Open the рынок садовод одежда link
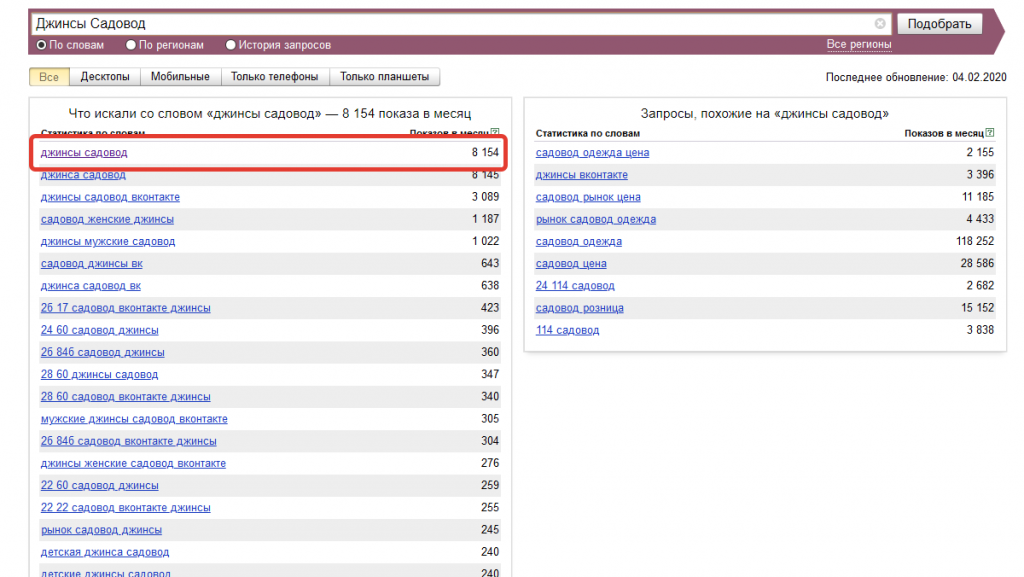This screenshot has width=1024, height=577. click(x=596, y=219)
